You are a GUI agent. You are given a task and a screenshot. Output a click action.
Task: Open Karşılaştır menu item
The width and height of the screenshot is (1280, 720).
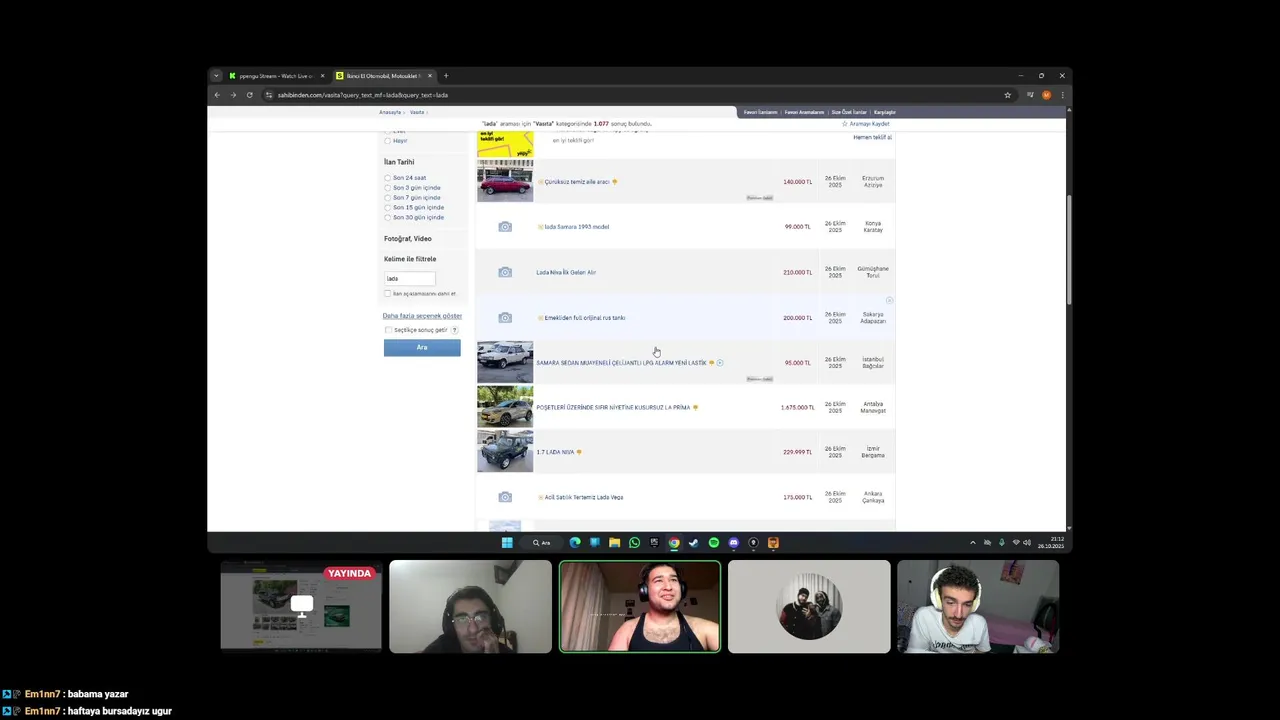[x=885, y=112]
